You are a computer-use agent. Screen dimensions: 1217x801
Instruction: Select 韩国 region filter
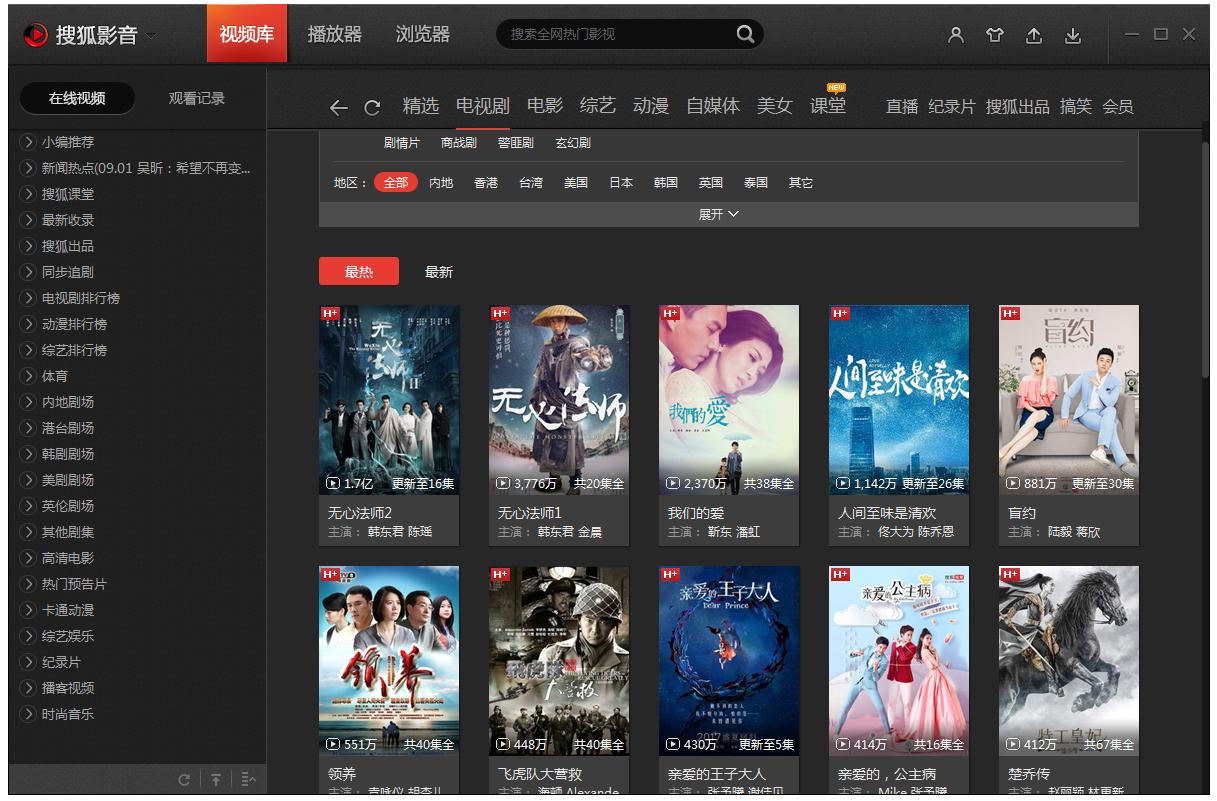point(666,183)
